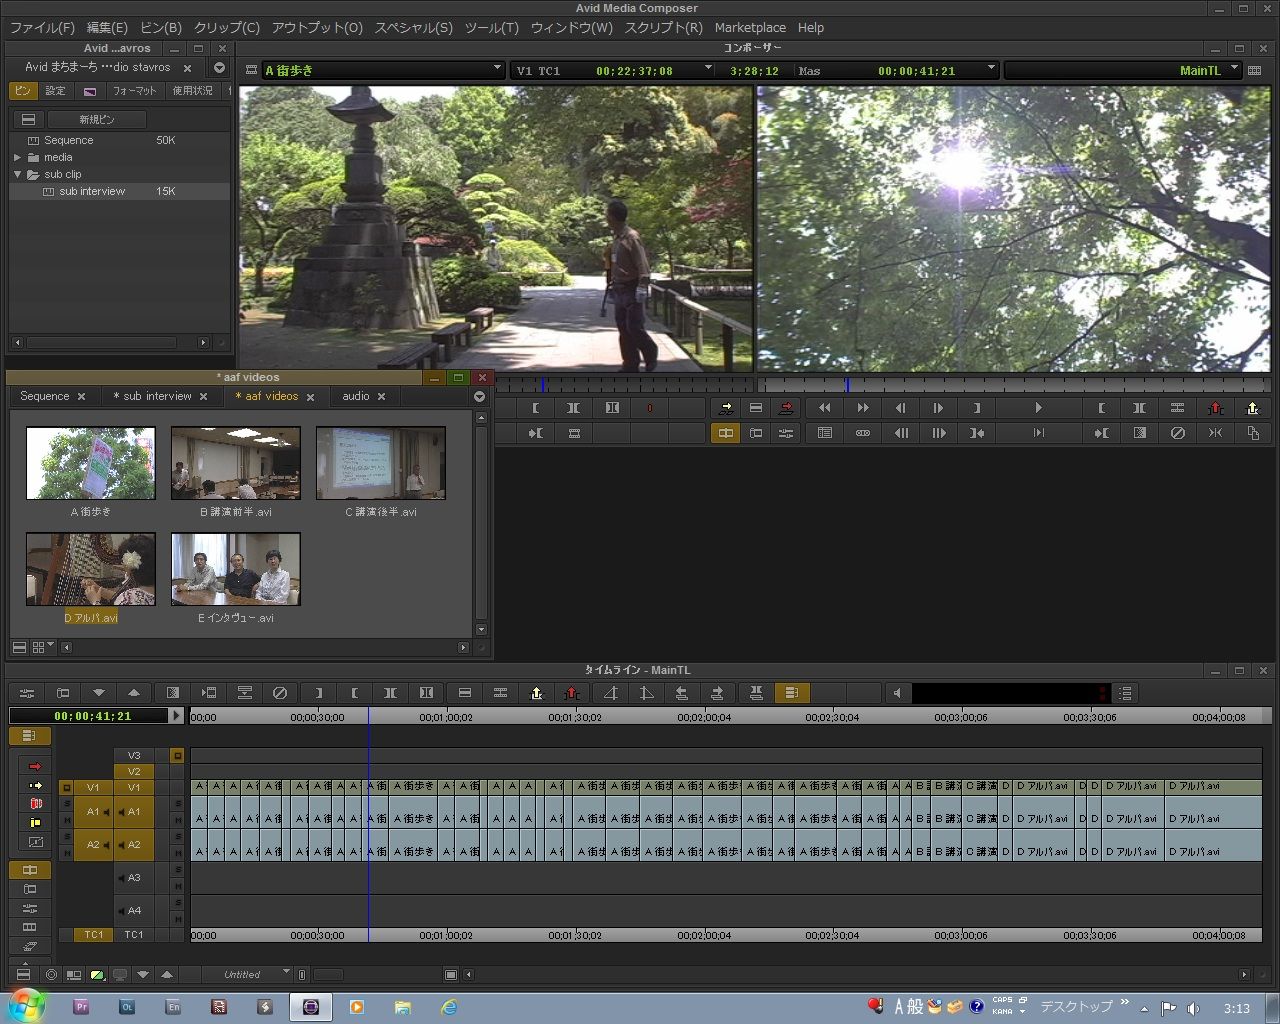Click the red Overwrite arrow in composer

pyautogui.click(x=786, y=408)
